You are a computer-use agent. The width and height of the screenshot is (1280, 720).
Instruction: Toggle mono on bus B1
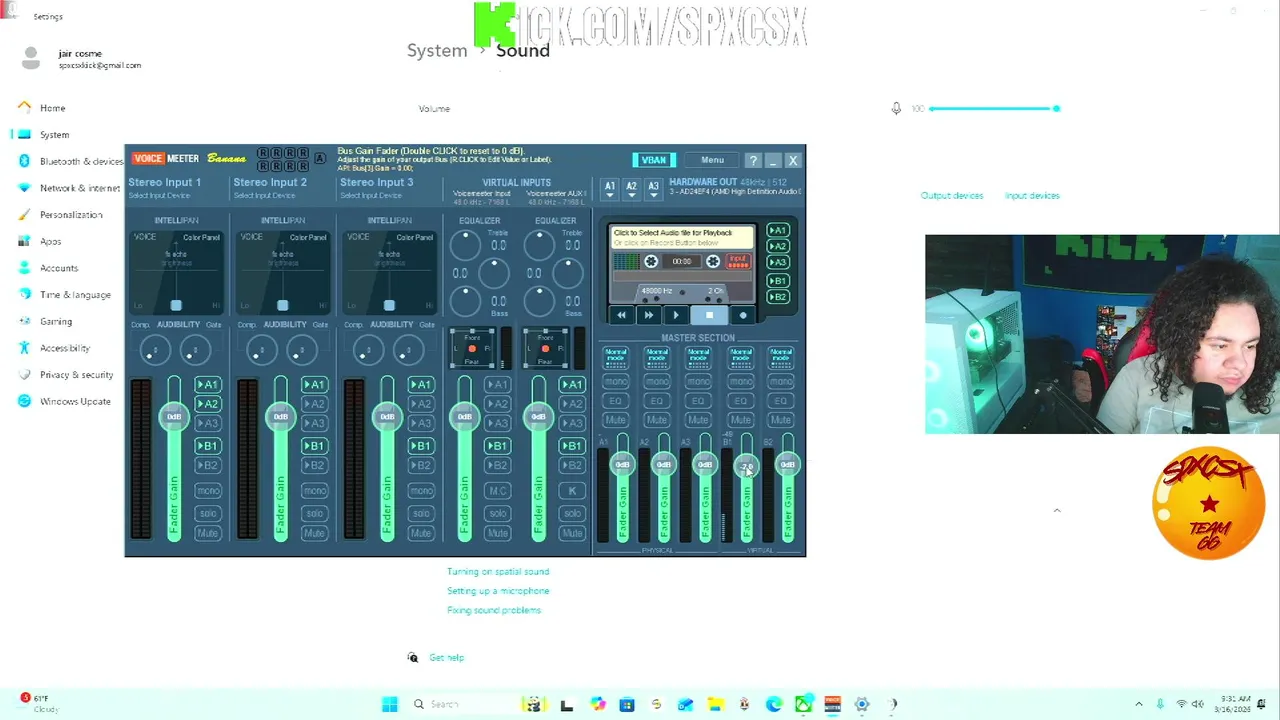(740, 382)
